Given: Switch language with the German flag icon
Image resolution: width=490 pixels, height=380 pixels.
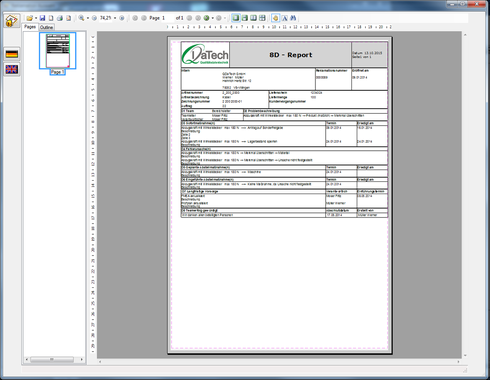Looking at the screenshot, I should [12, 54].
